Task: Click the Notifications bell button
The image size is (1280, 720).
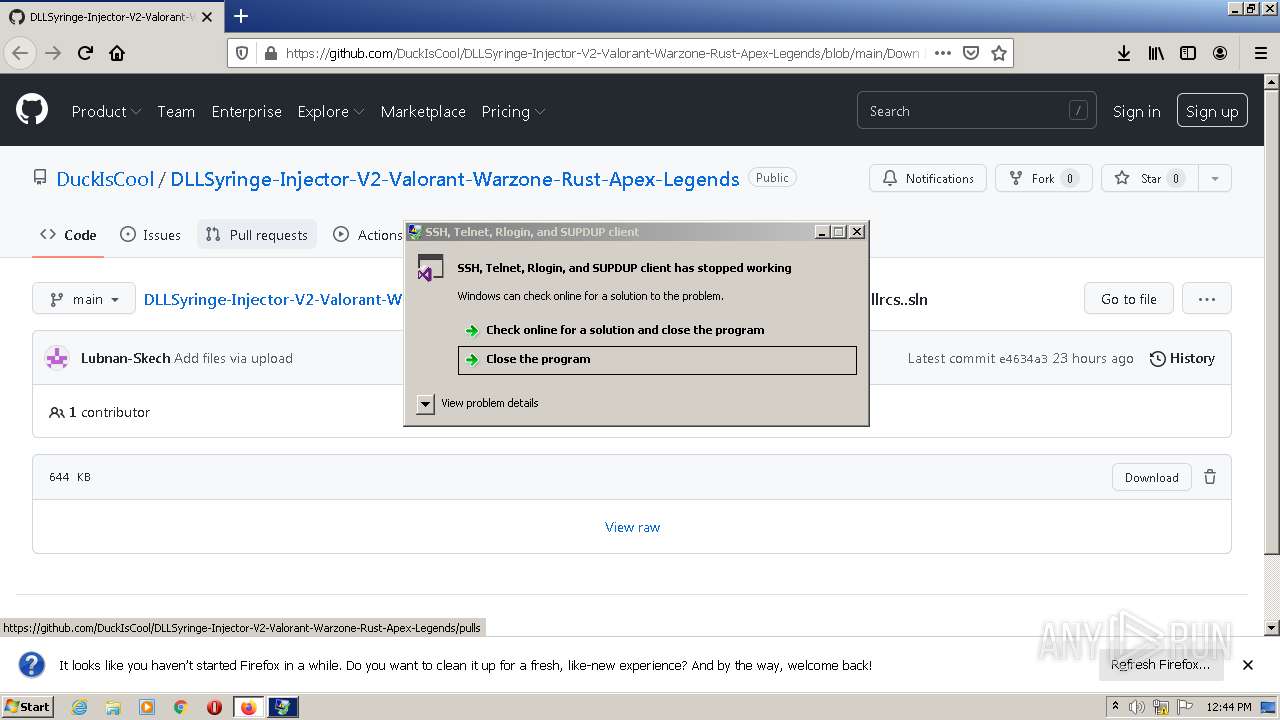Action: [x=928, y=178]
